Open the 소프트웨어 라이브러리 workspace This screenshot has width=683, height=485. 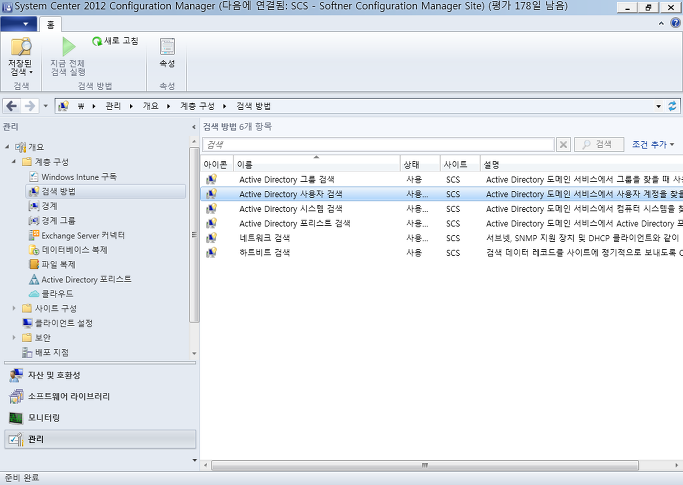[100, 397]
